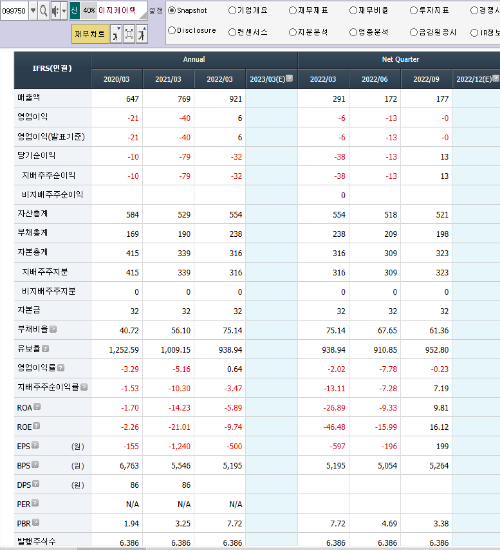
Task: Open help icon next to 유보율
Action: coord(45,348)
